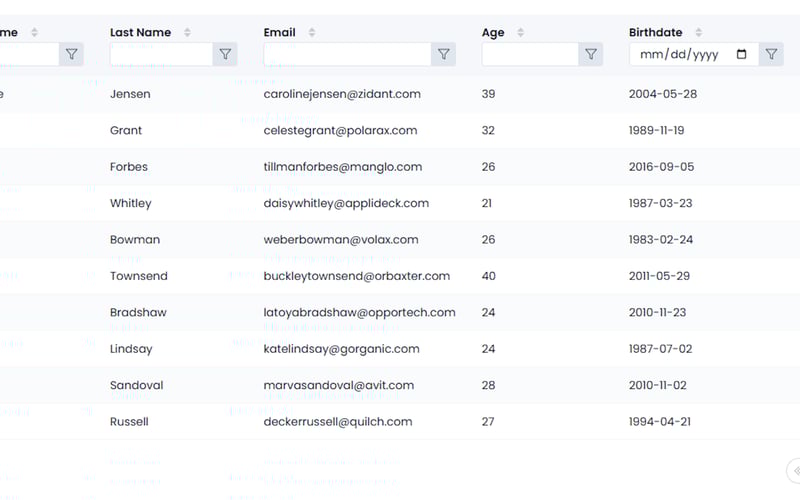The height and width of the screenshot is (500, 800).
Task: Click birthdate 2004-05-28
Action: (663, 94)
